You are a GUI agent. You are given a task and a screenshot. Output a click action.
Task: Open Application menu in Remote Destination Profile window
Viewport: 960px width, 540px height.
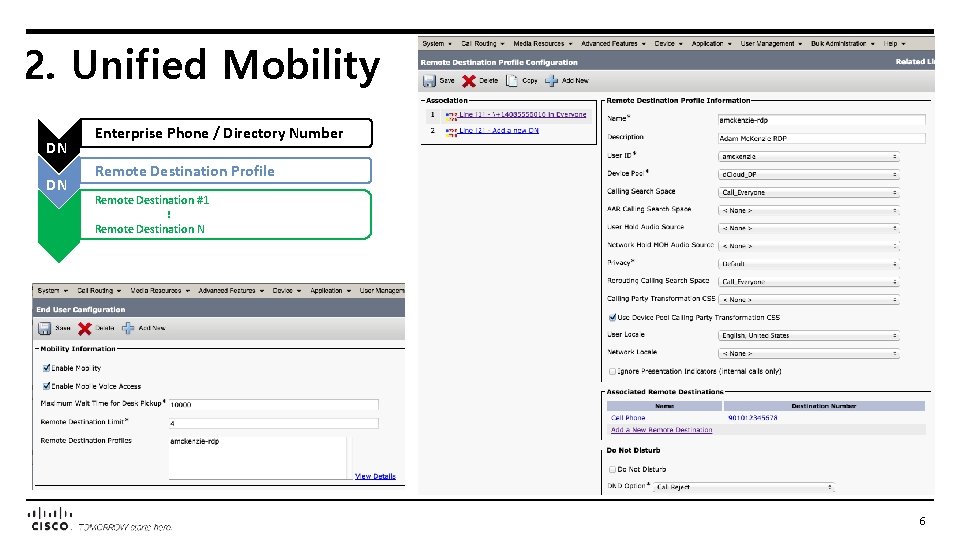(x=711, y=44)
